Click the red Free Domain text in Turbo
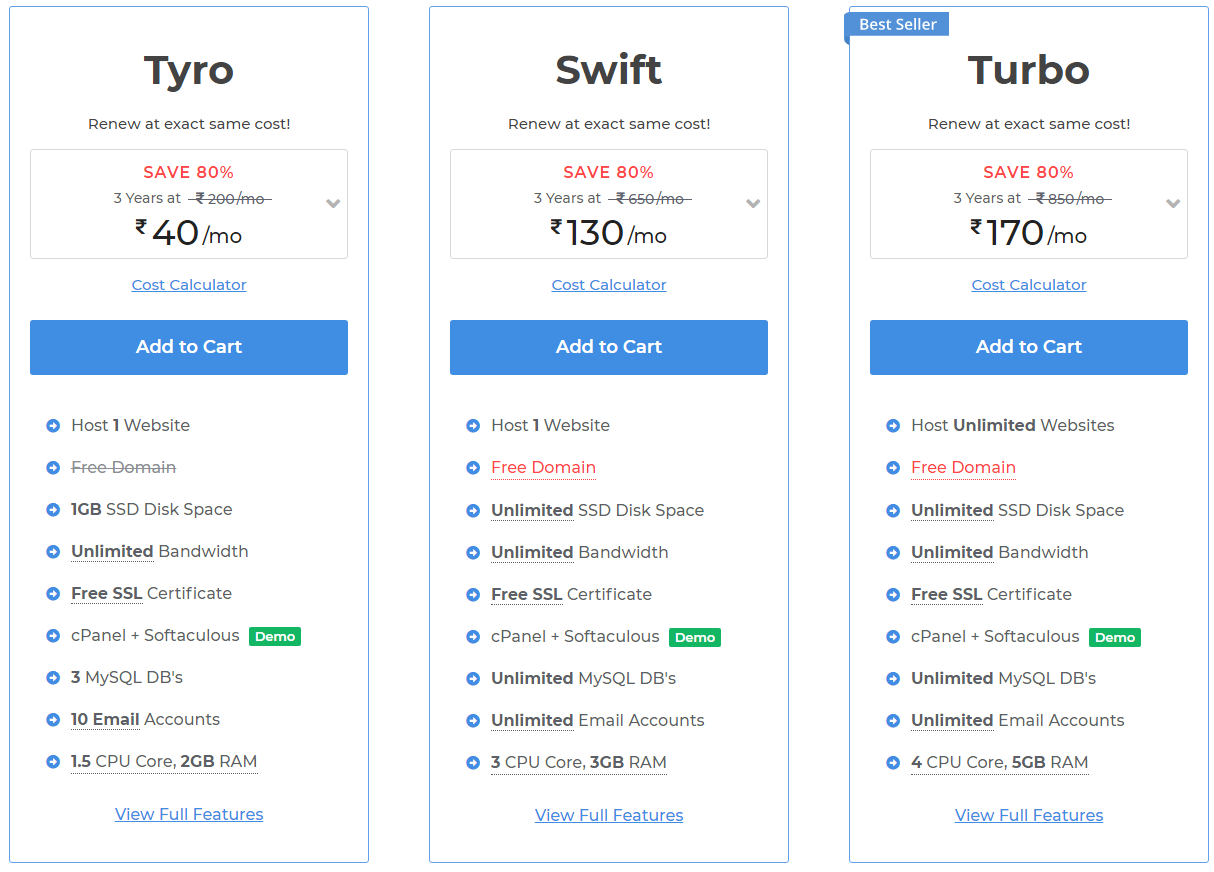 coord(963,468)
